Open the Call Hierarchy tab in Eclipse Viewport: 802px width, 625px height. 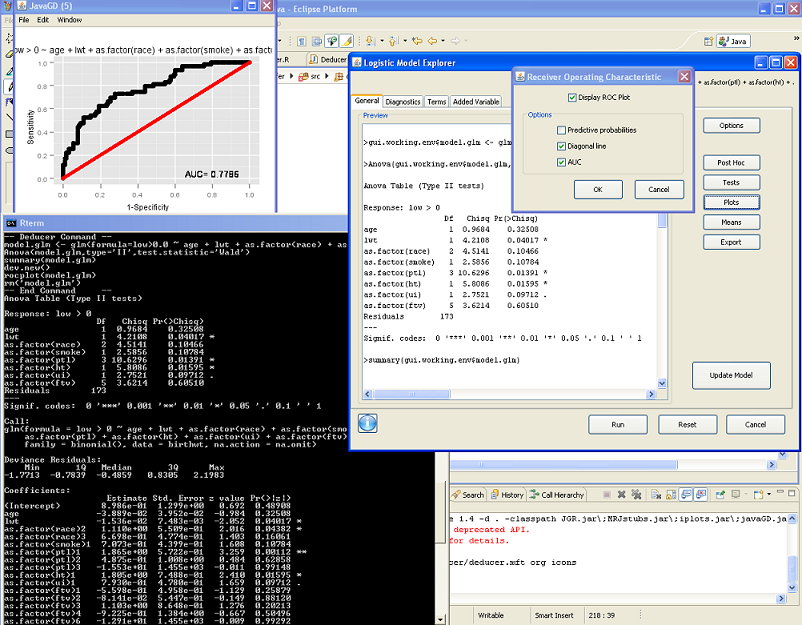556,495
